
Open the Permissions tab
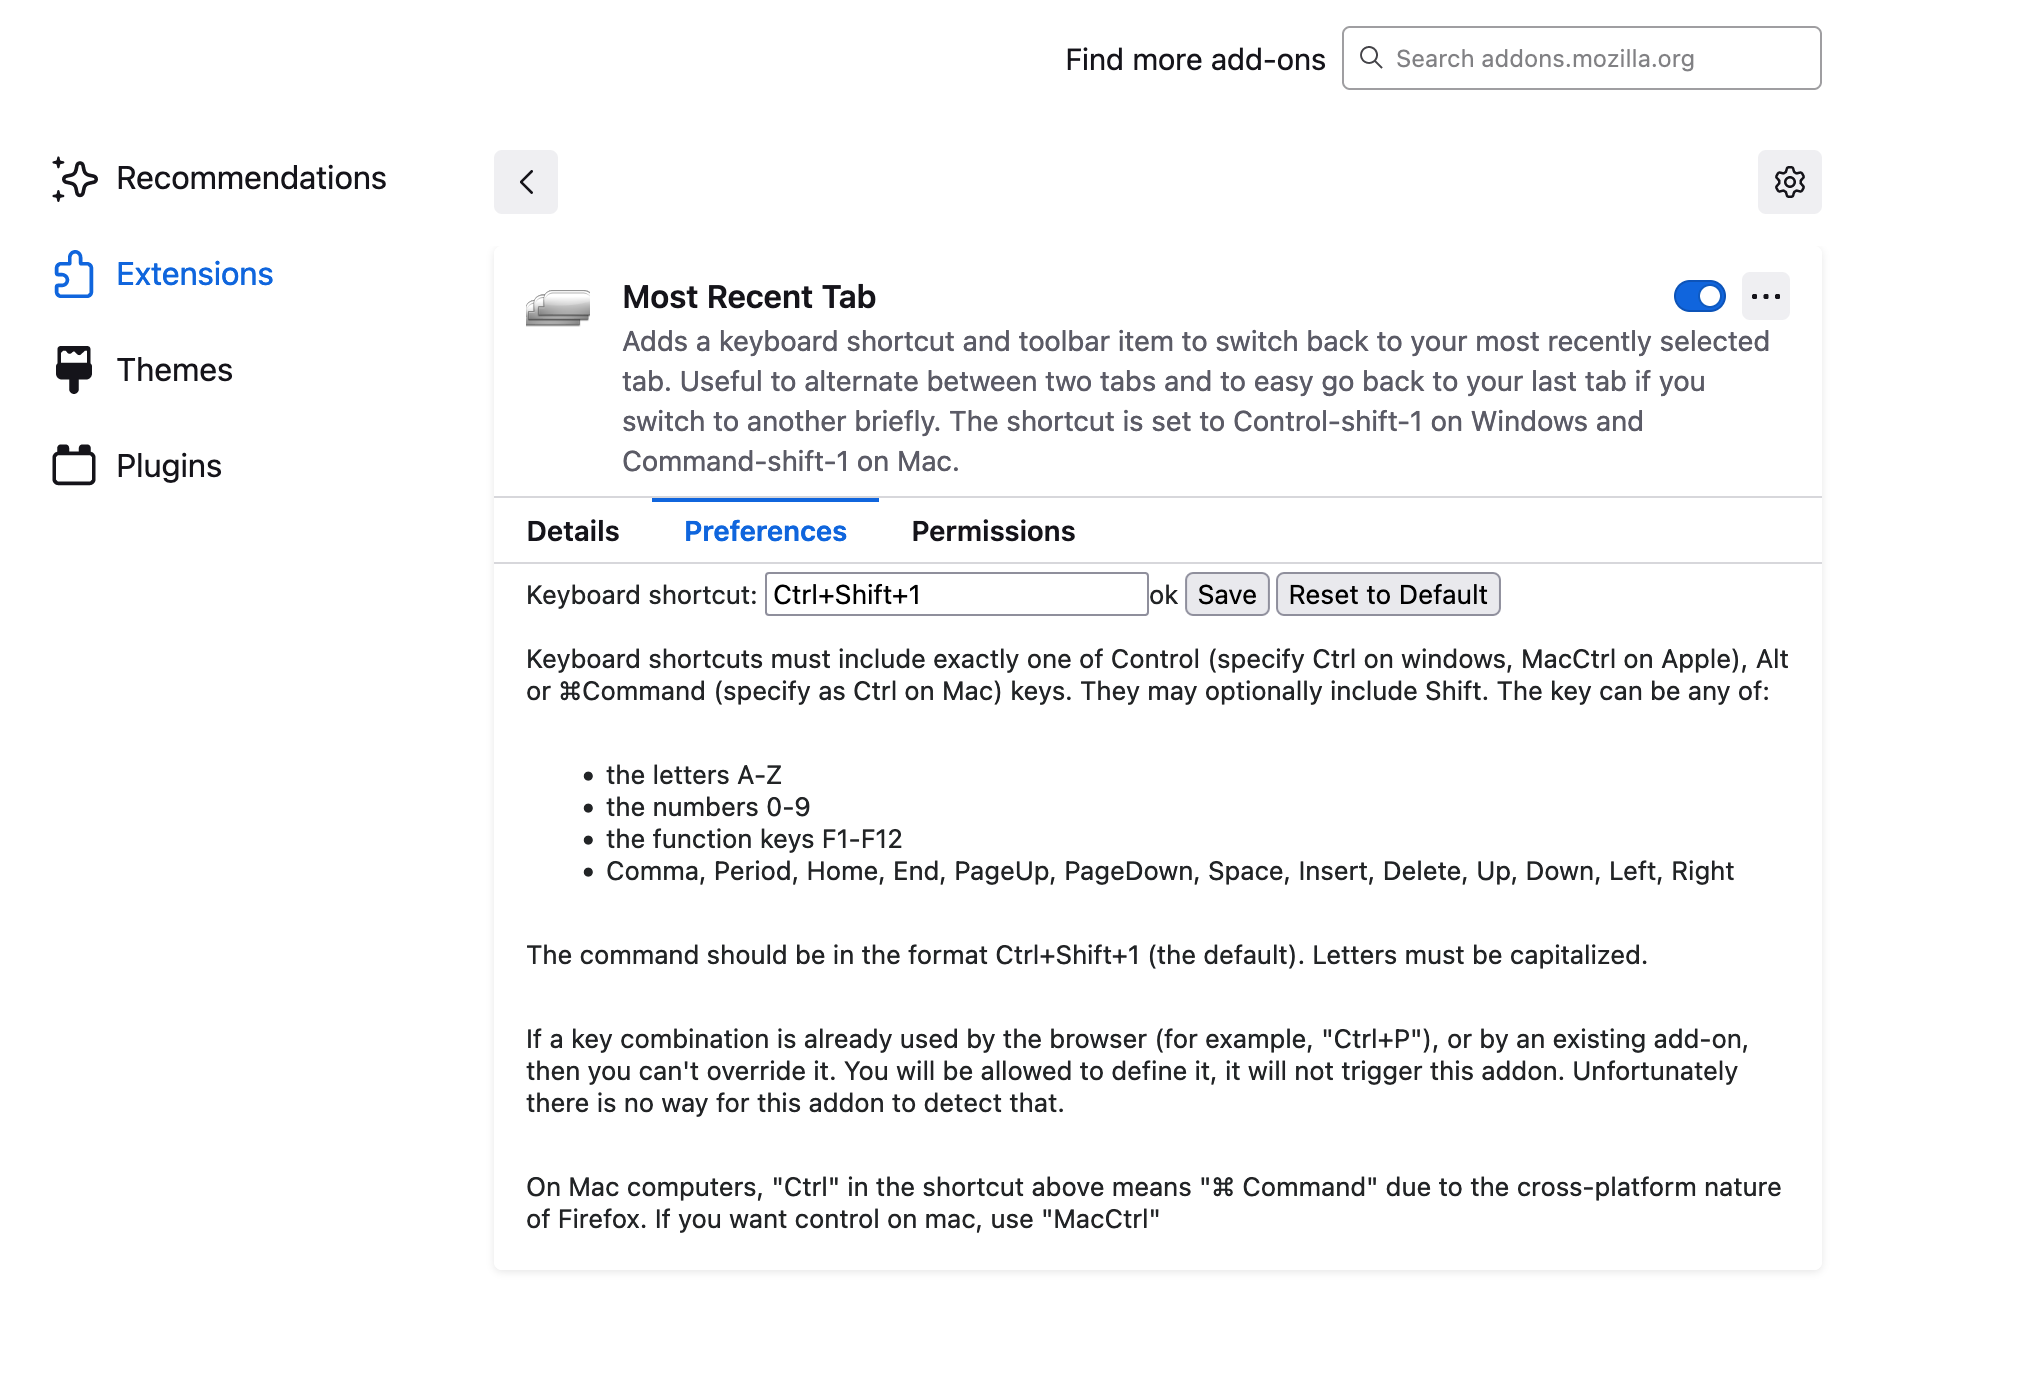click(x=993, y=531)
